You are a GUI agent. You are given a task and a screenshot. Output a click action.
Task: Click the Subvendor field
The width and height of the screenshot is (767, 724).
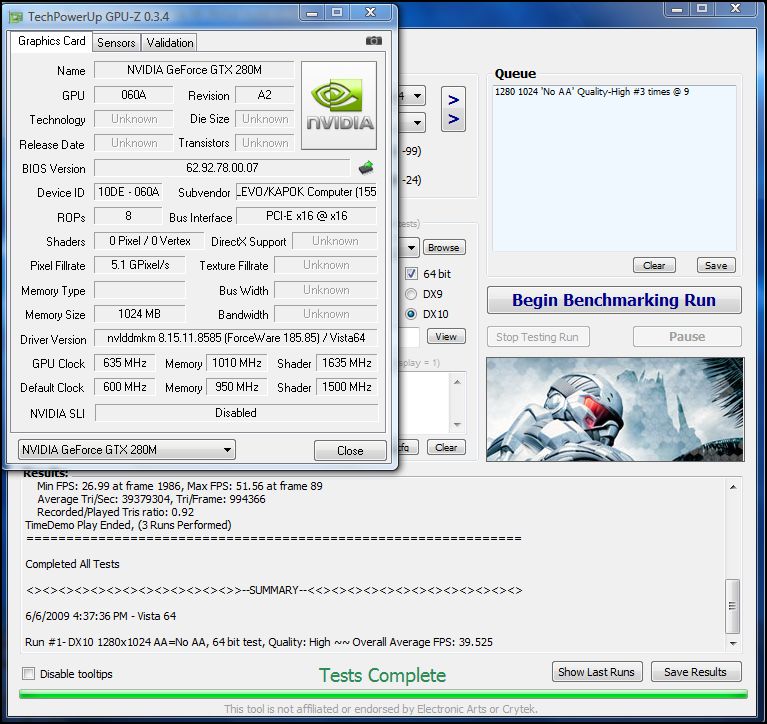(307, 191)
